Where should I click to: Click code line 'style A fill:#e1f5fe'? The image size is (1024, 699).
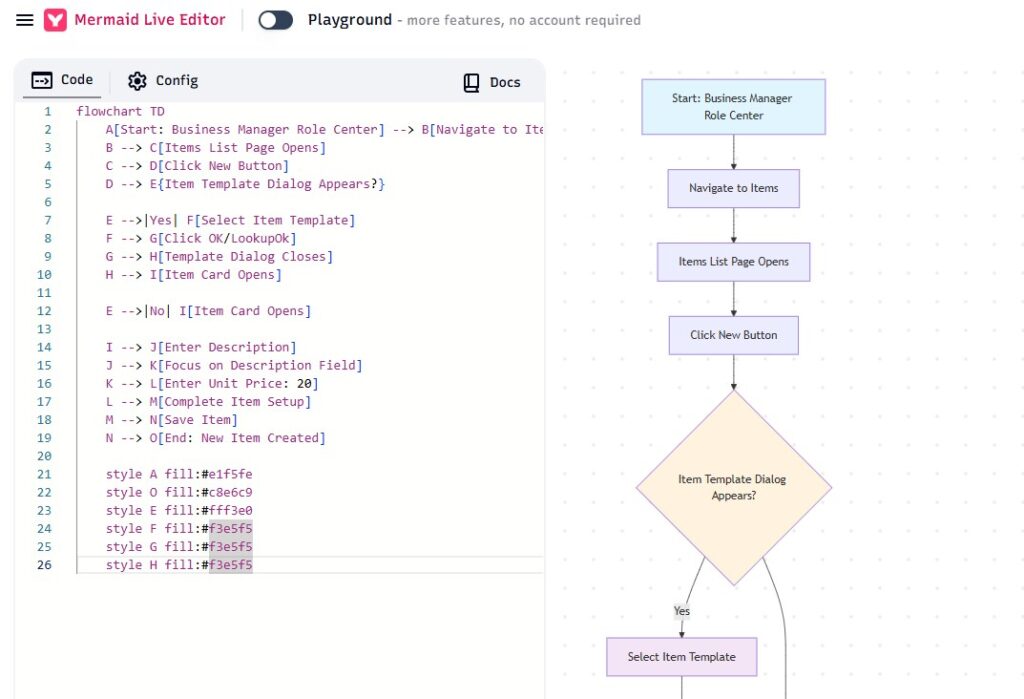tap(179, 474)
